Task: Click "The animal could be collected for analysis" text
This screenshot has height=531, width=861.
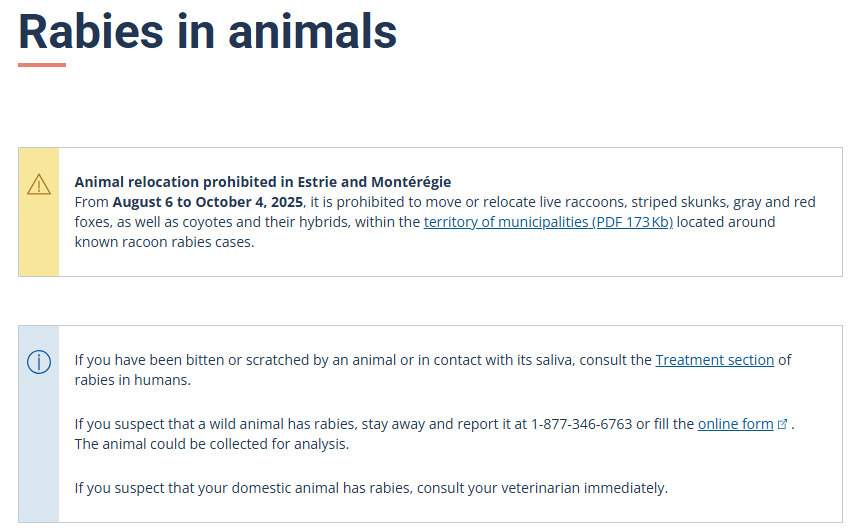Action: coord(211,444)
